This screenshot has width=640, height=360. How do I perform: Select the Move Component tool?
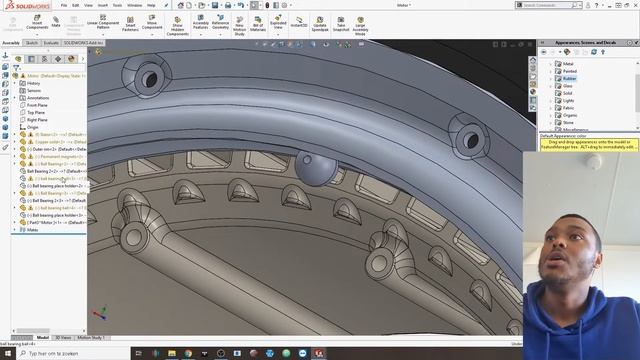152,22
